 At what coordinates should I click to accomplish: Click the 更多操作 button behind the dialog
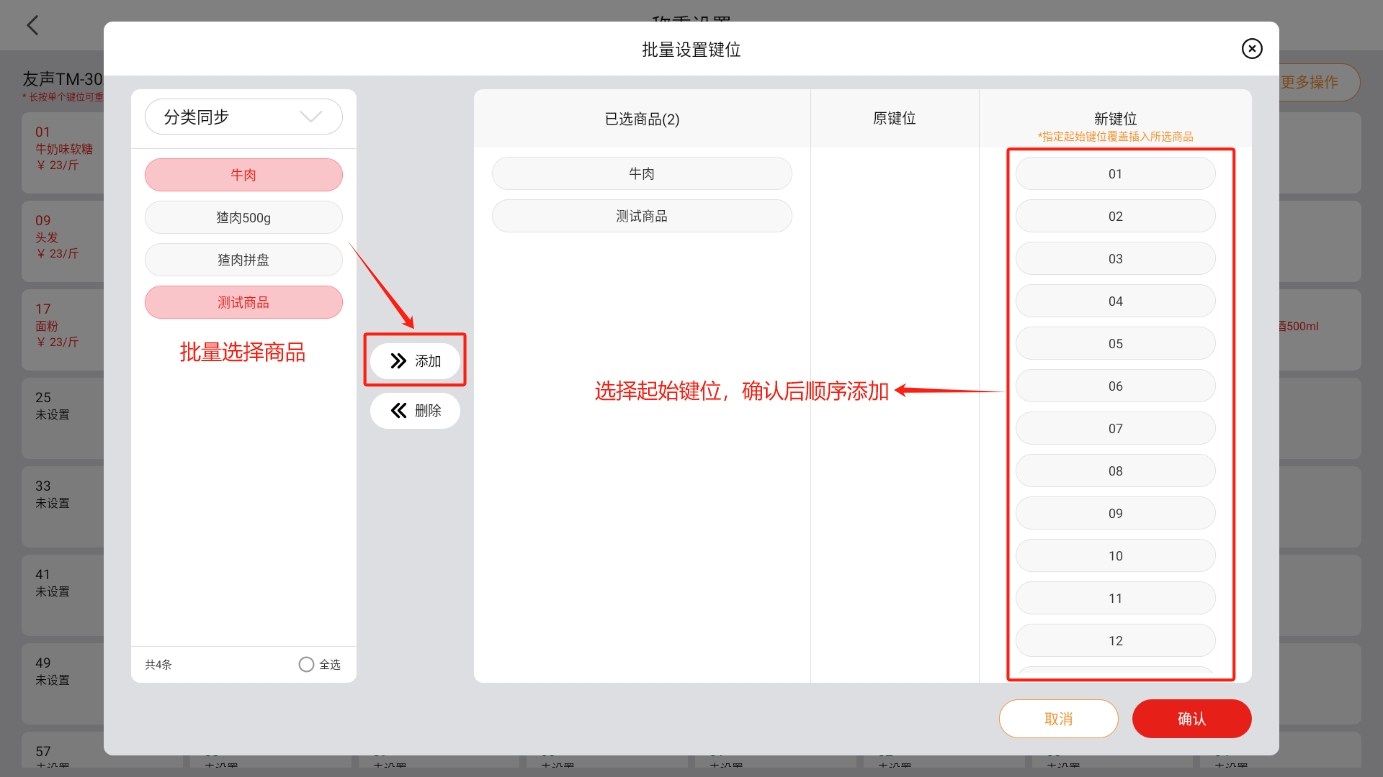(1318, 82)
